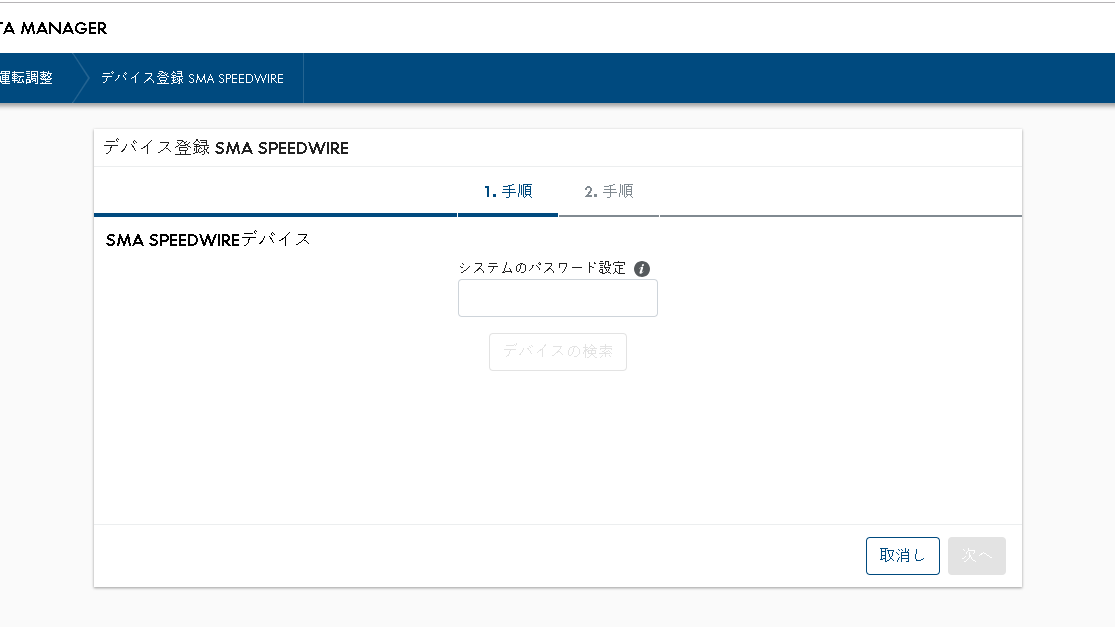The height and width of the screenshot is (627, 1115).
Task: Click the デバイスの検索 button
Action: (x=558, y=351)
